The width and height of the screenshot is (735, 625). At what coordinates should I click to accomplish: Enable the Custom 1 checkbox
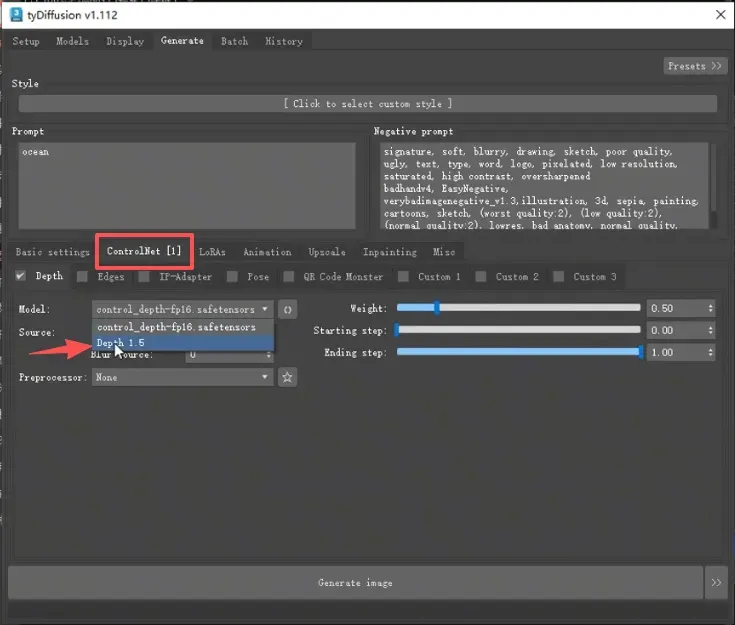403,277
